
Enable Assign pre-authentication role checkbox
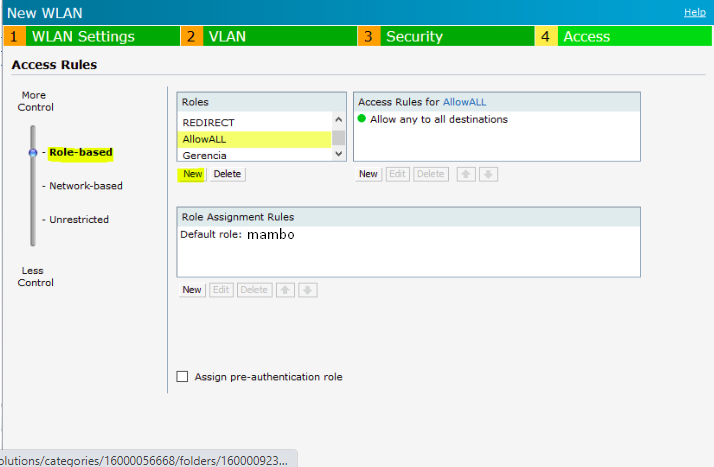[182, 377]
